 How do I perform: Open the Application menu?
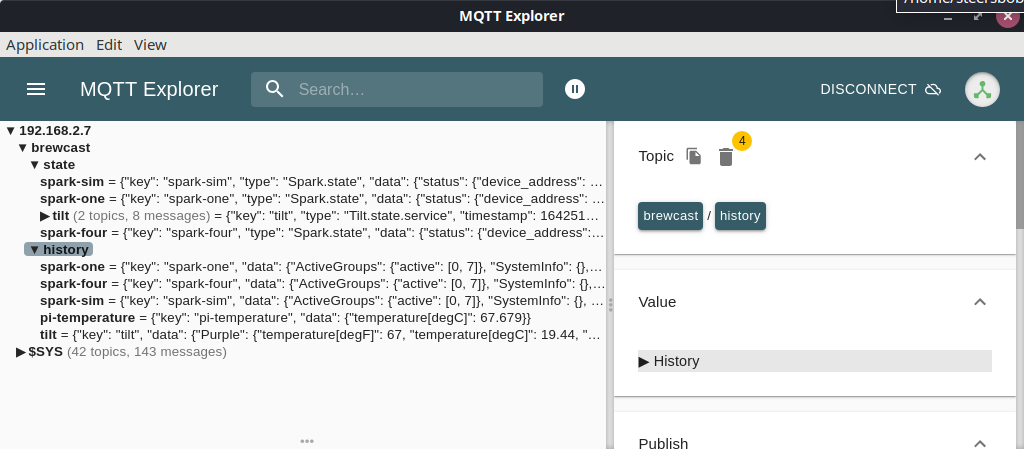pyautogui.click(x=45, y=45)
